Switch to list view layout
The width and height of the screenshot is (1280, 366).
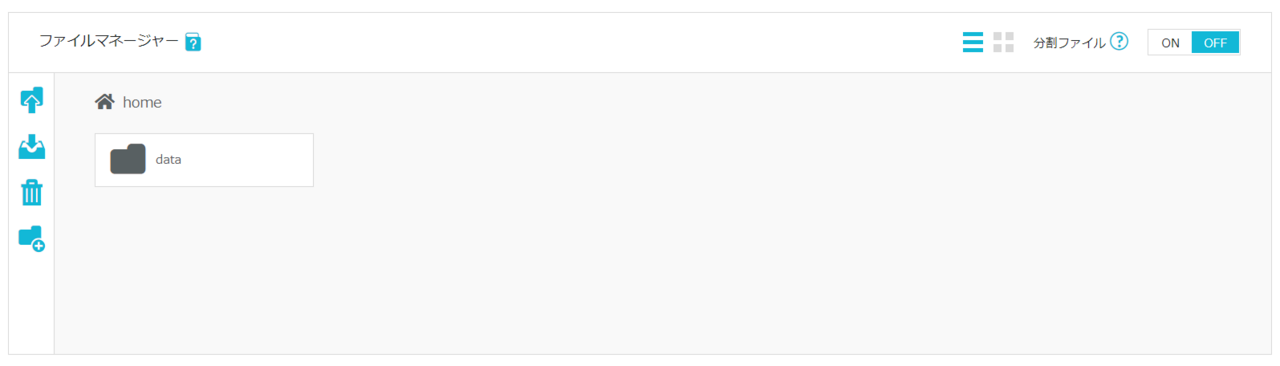pyautogui.click(x=973, y=42)
